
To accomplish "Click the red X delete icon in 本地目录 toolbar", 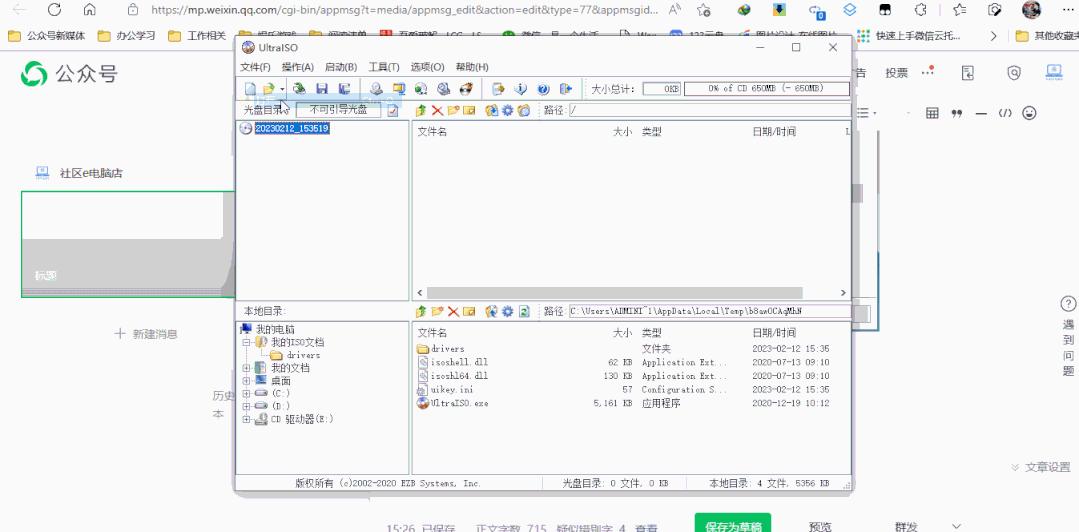I will click(x=453, y=311).
